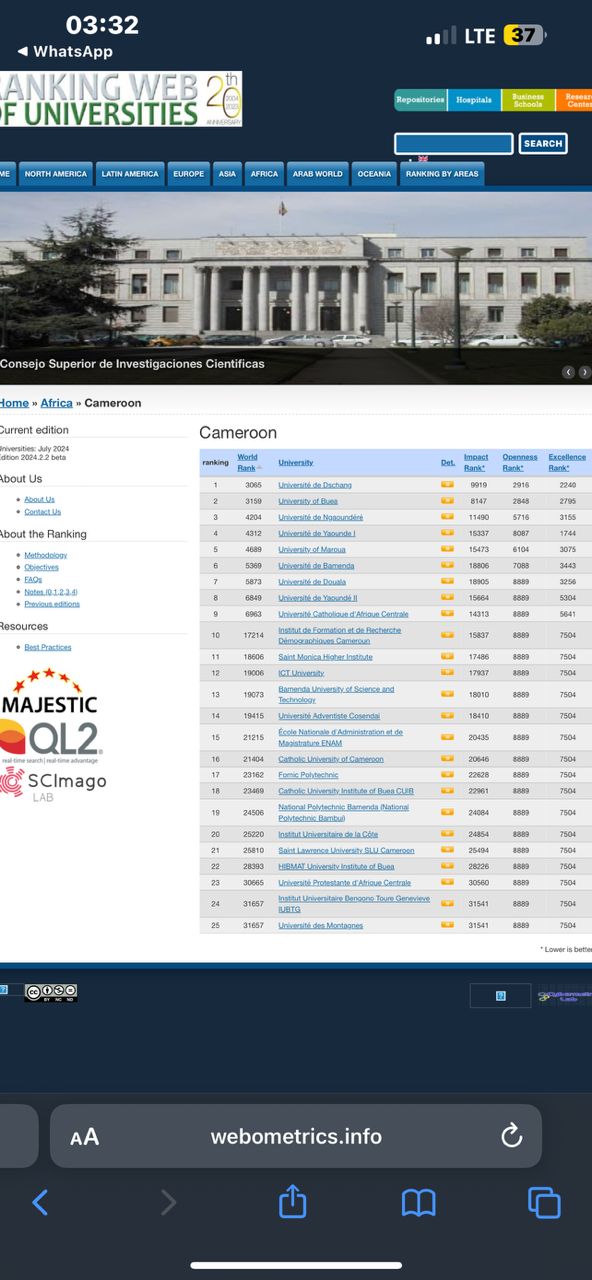The height and width of the screenshot is (1280, 592).
Task: Show open Safari tabs icon
Action: tap(544, 1202)
